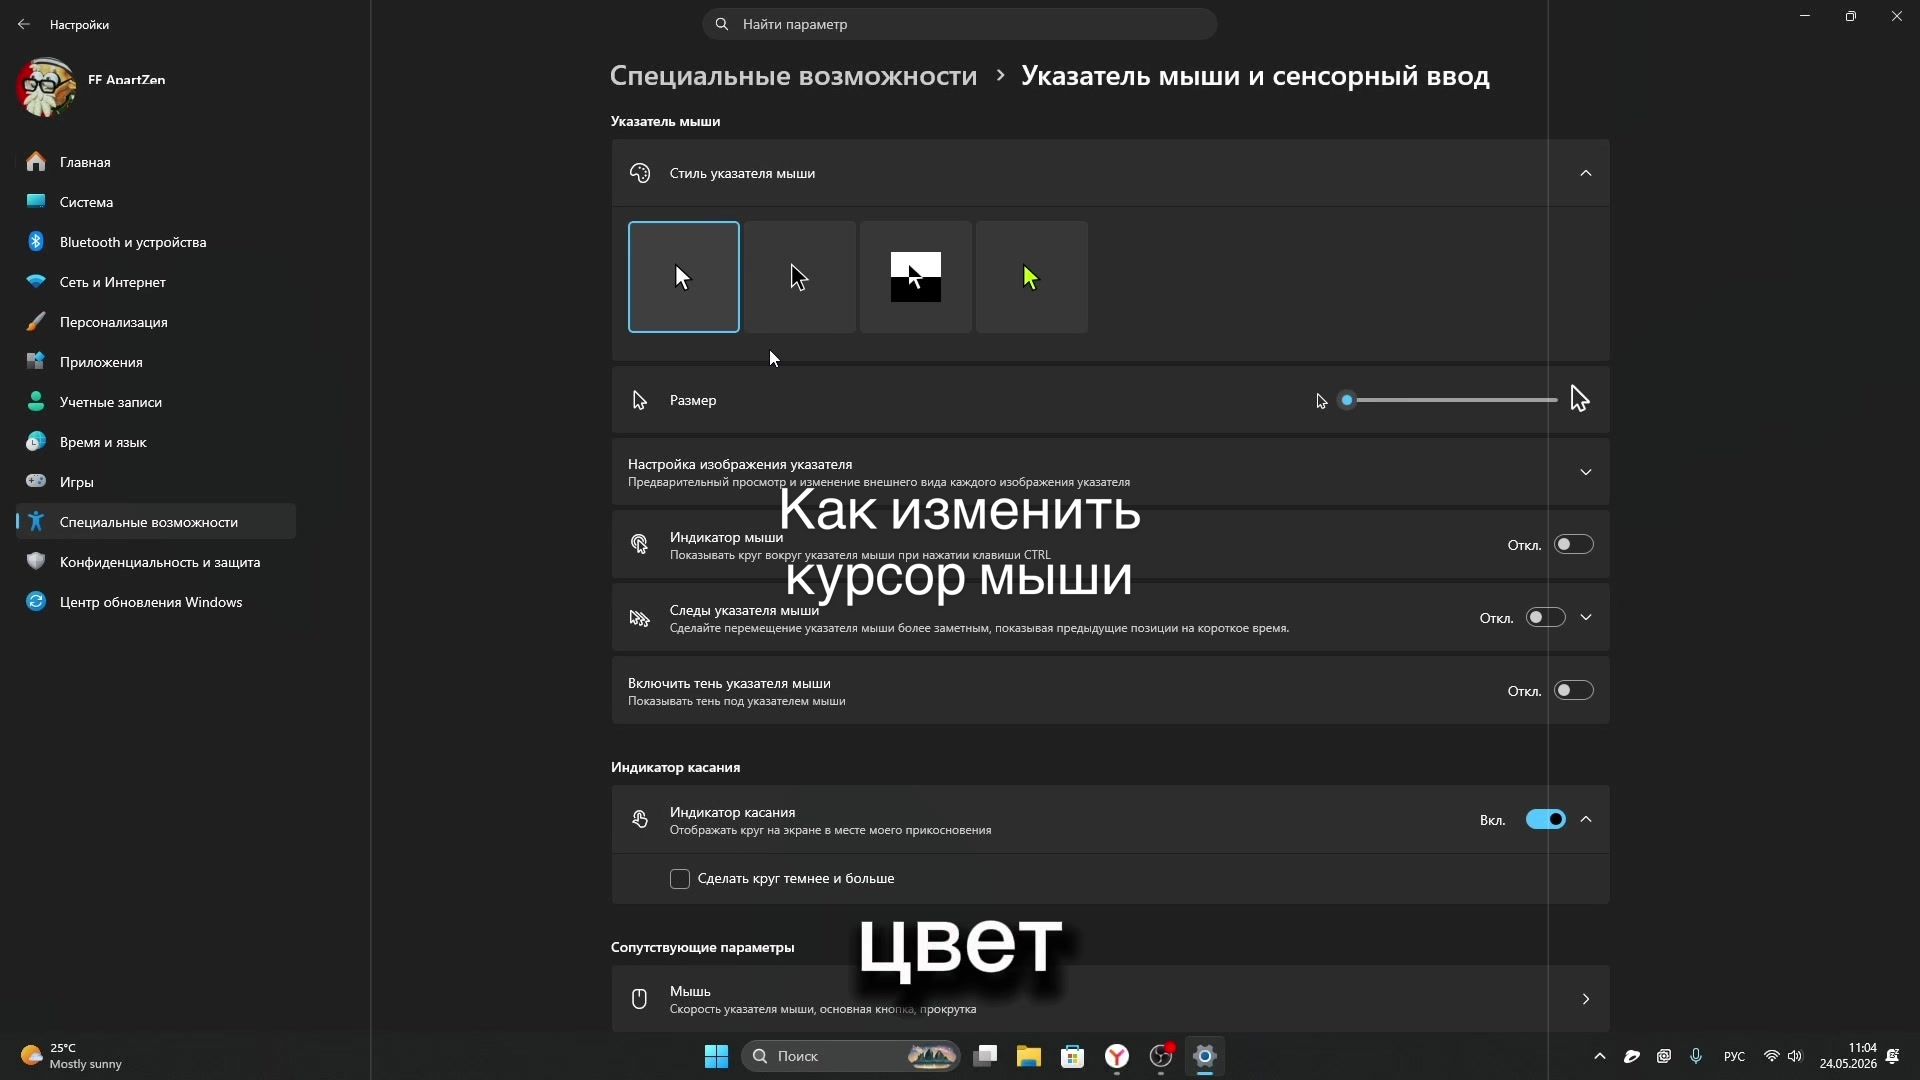Click the pointer style palette icon

point(640,173)
